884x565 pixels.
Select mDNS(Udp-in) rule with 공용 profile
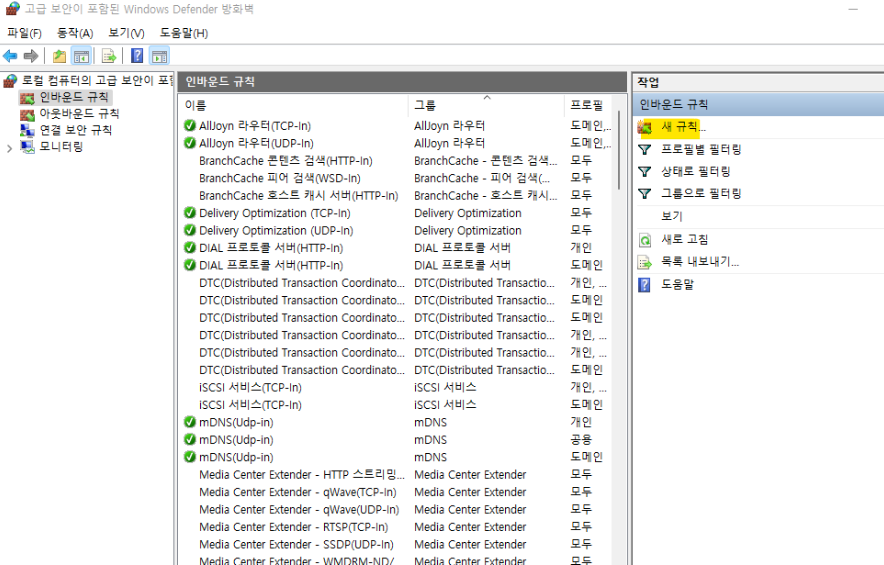(x=236, y=440)
